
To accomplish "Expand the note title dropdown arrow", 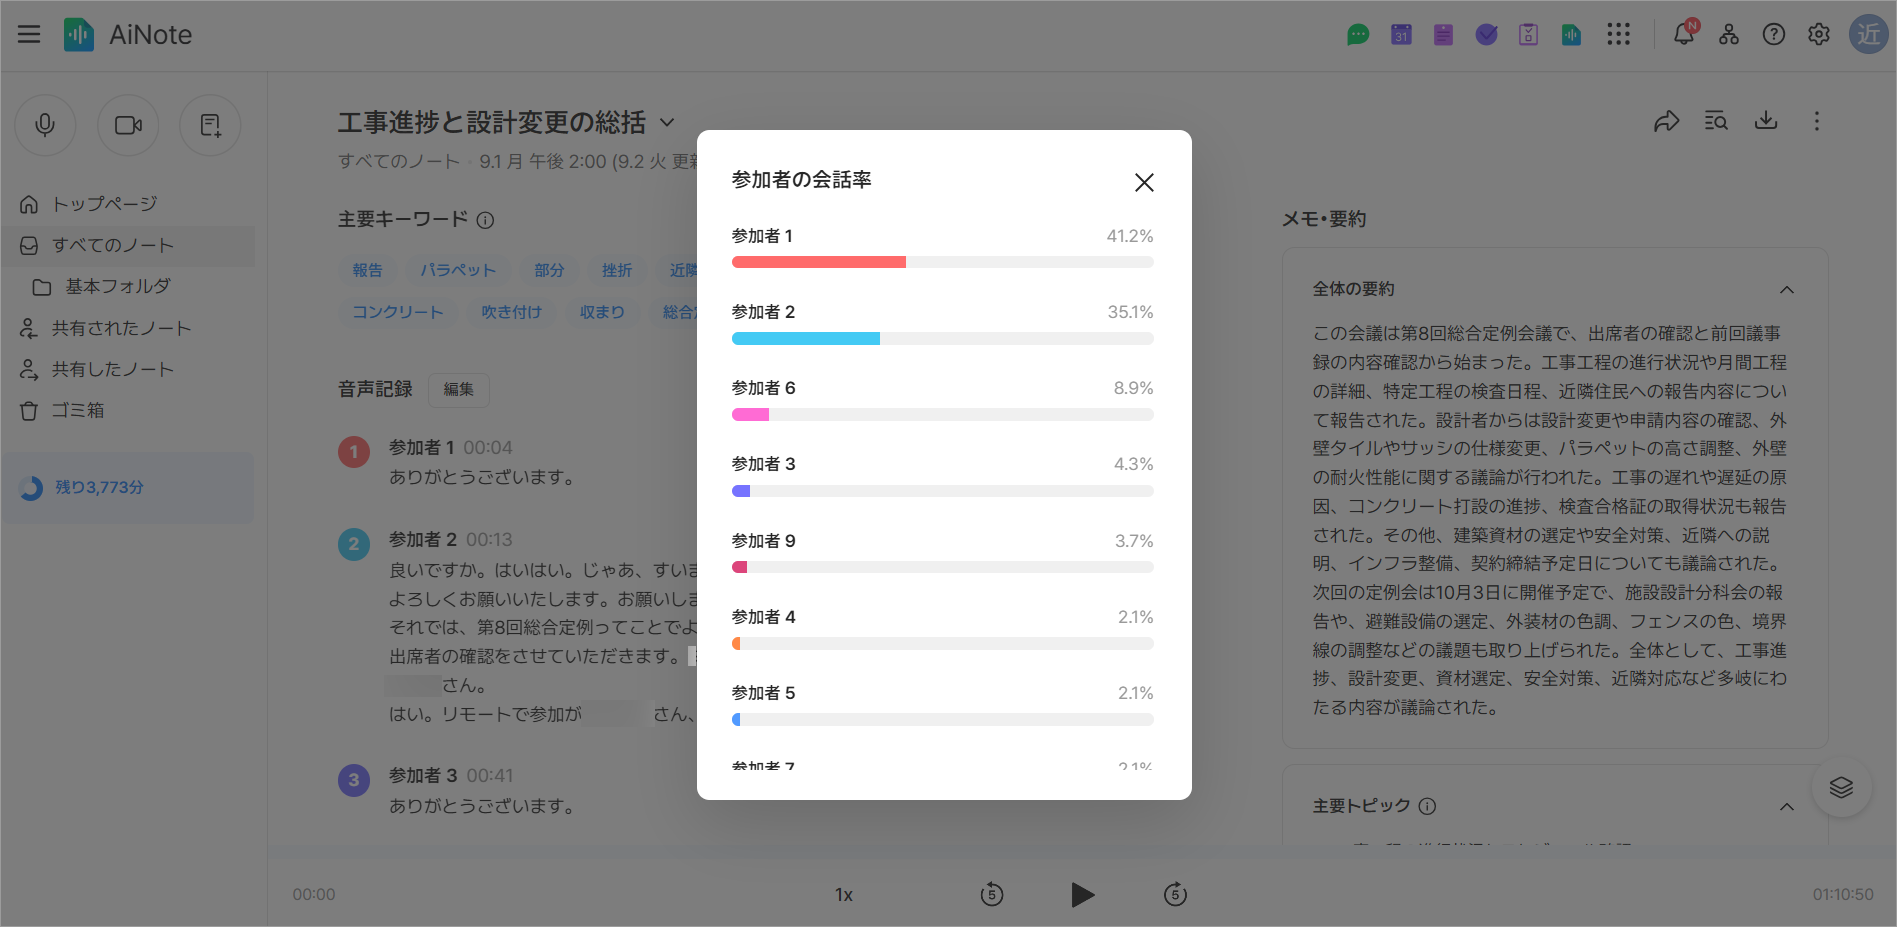I will click(x=667, y=123).
